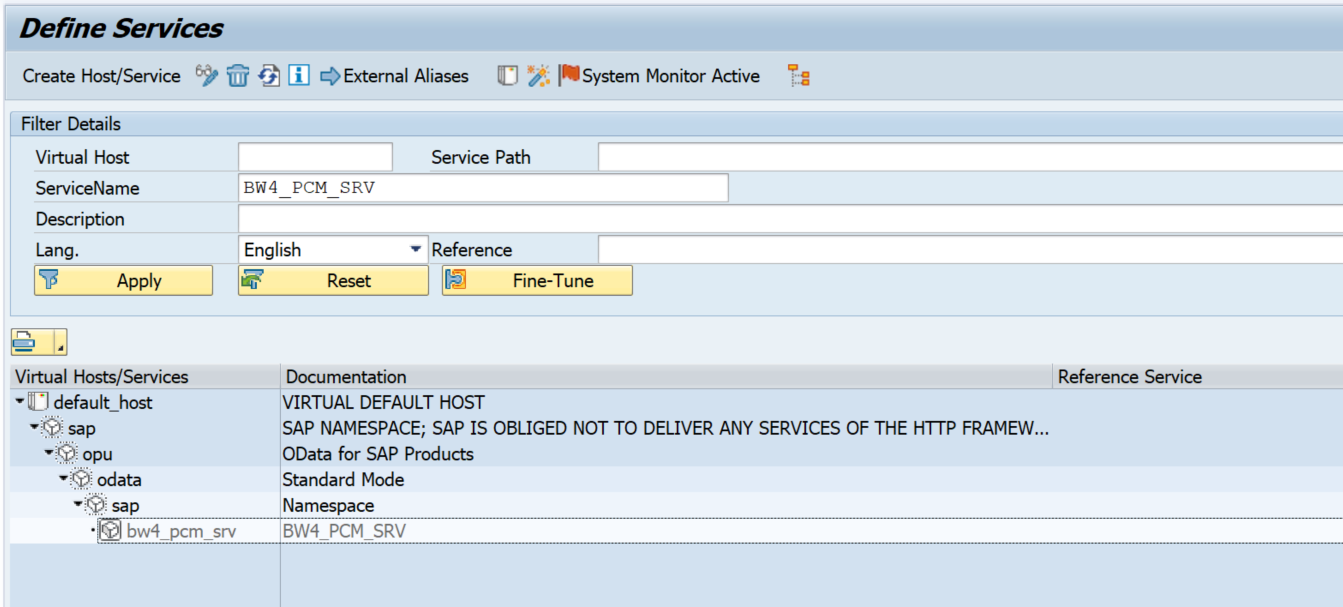Click the Fine-Tune button
The width and height of the screenshot is (1343, 607).
pyautogui.click(x=537, y=281)
